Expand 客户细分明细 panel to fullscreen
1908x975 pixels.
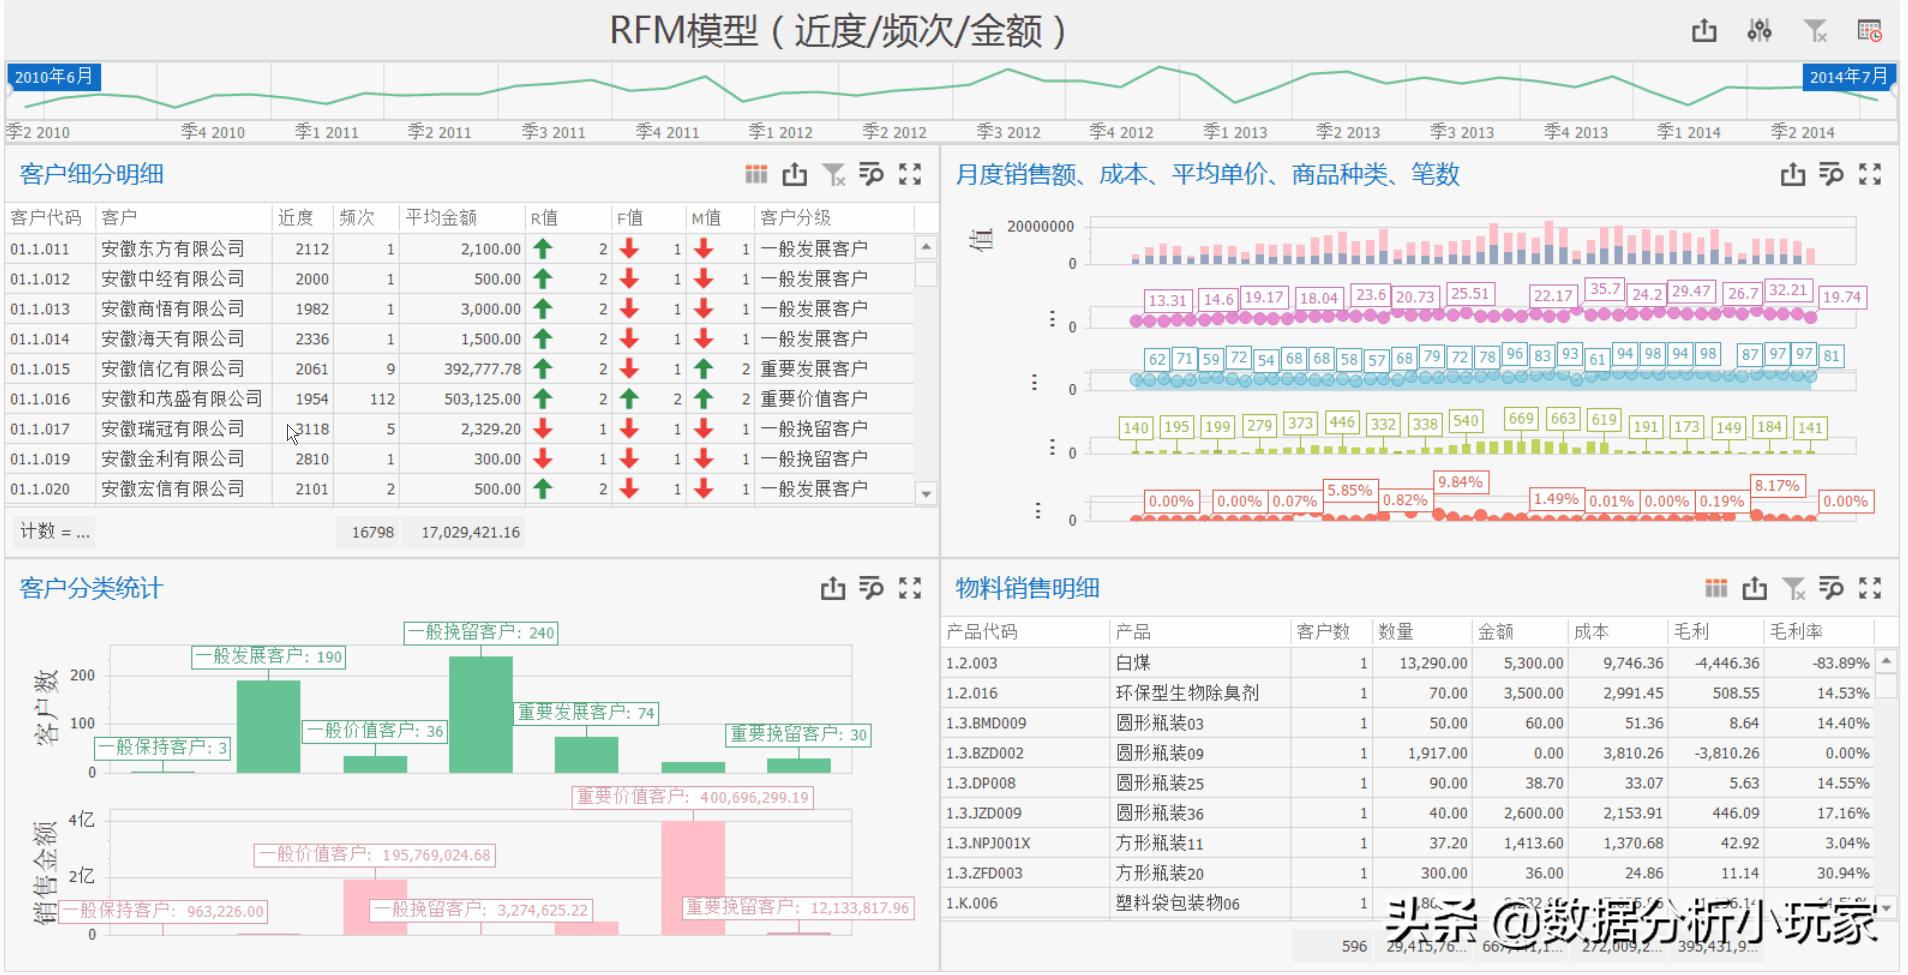coord(911,174)
